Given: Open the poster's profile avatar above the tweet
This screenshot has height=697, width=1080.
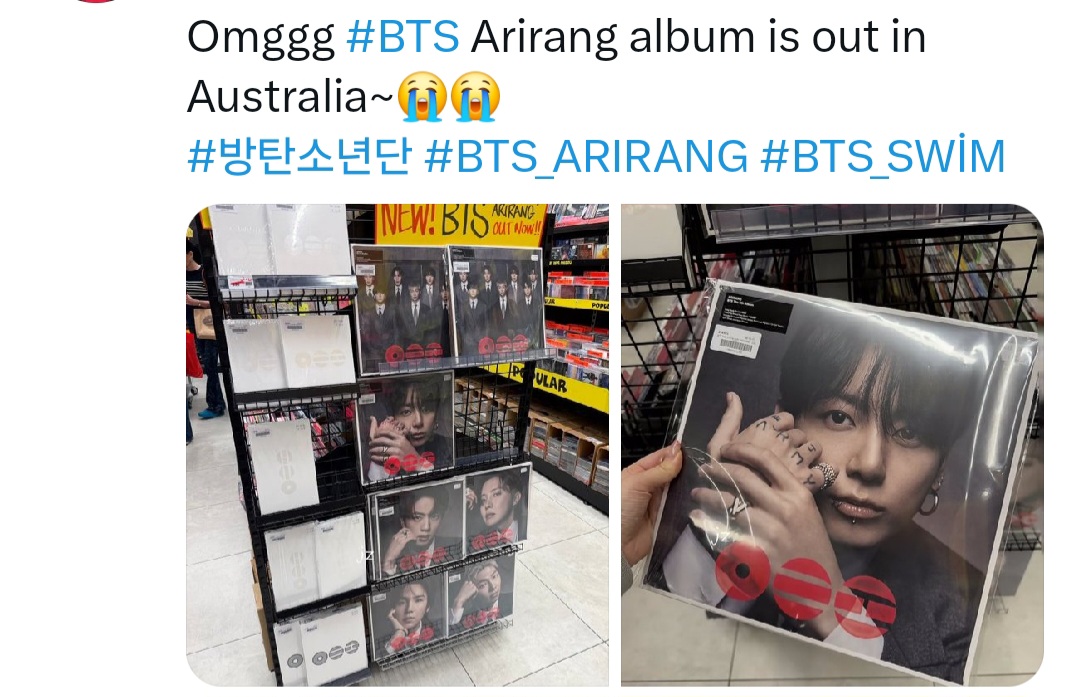Looking at the screenshot, I should (x=96, y=1).
